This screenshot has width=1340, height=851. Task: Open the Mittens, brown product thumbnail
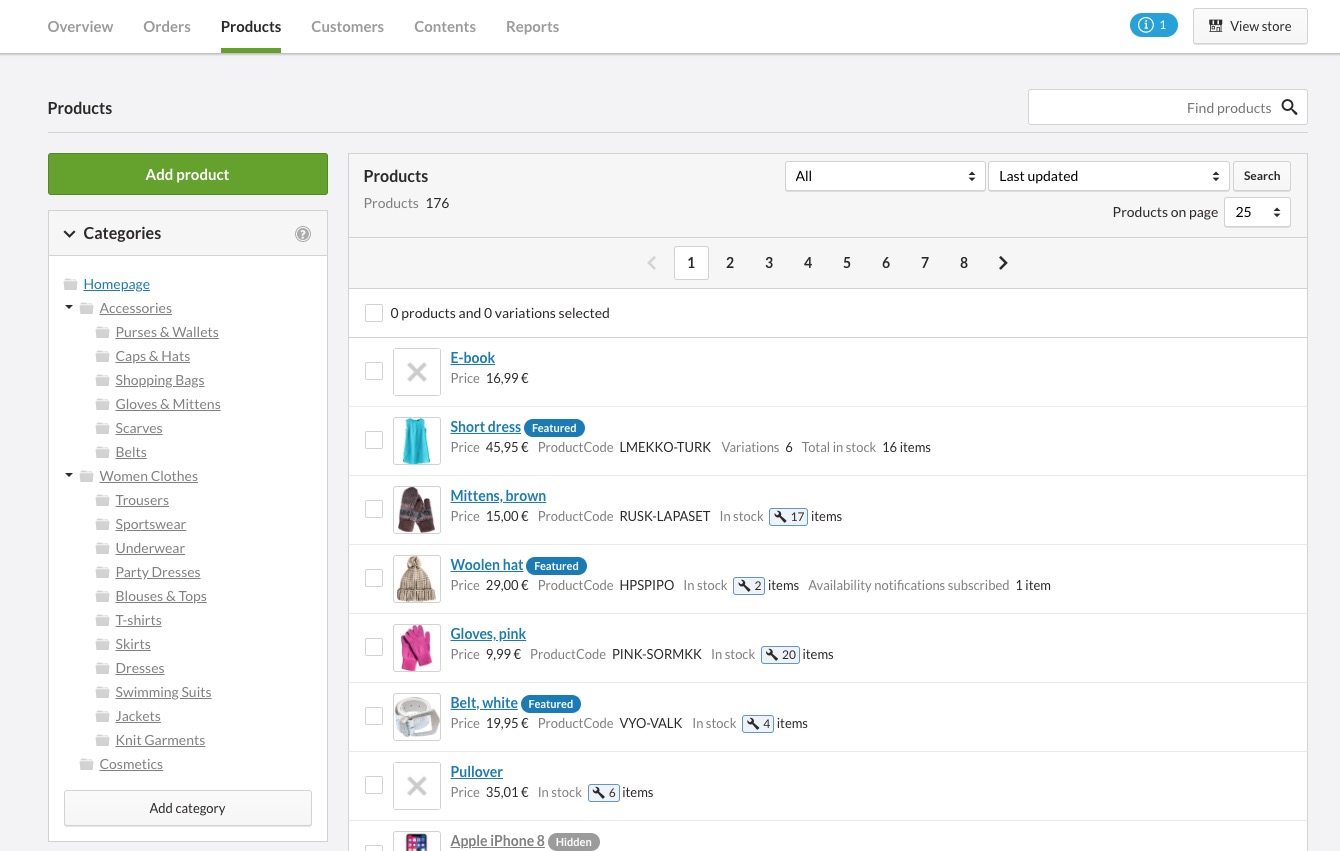(x=417, y=510)
